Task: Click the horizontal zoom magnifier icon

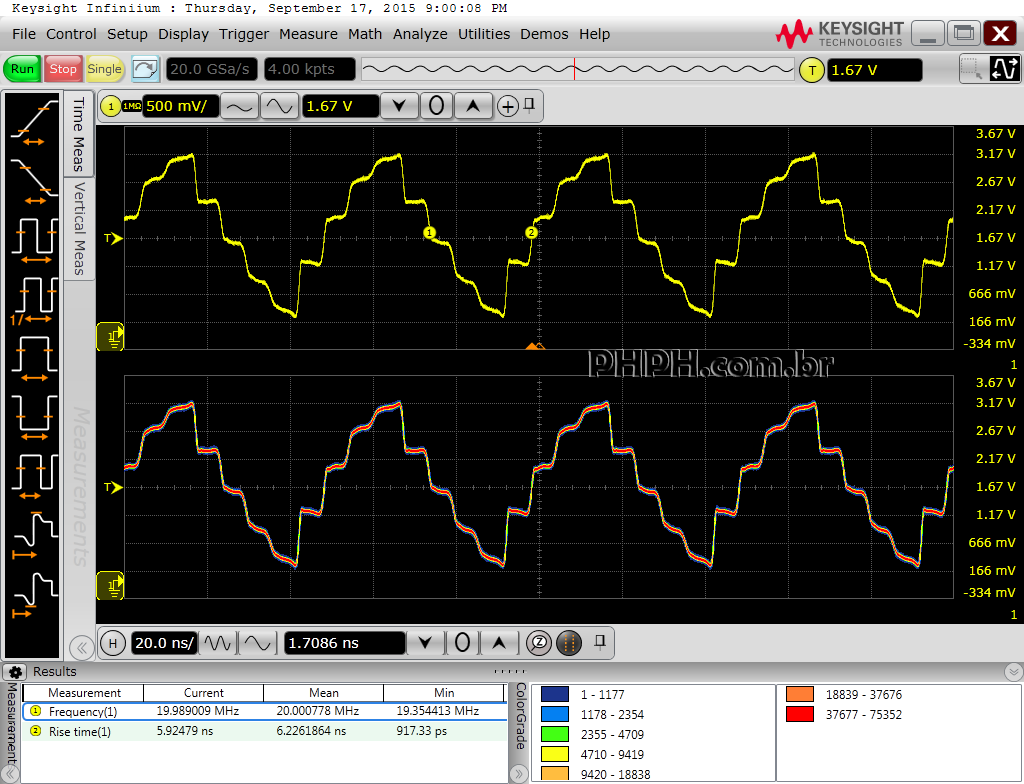Action: pyautogui.click(x=539, y=643)
